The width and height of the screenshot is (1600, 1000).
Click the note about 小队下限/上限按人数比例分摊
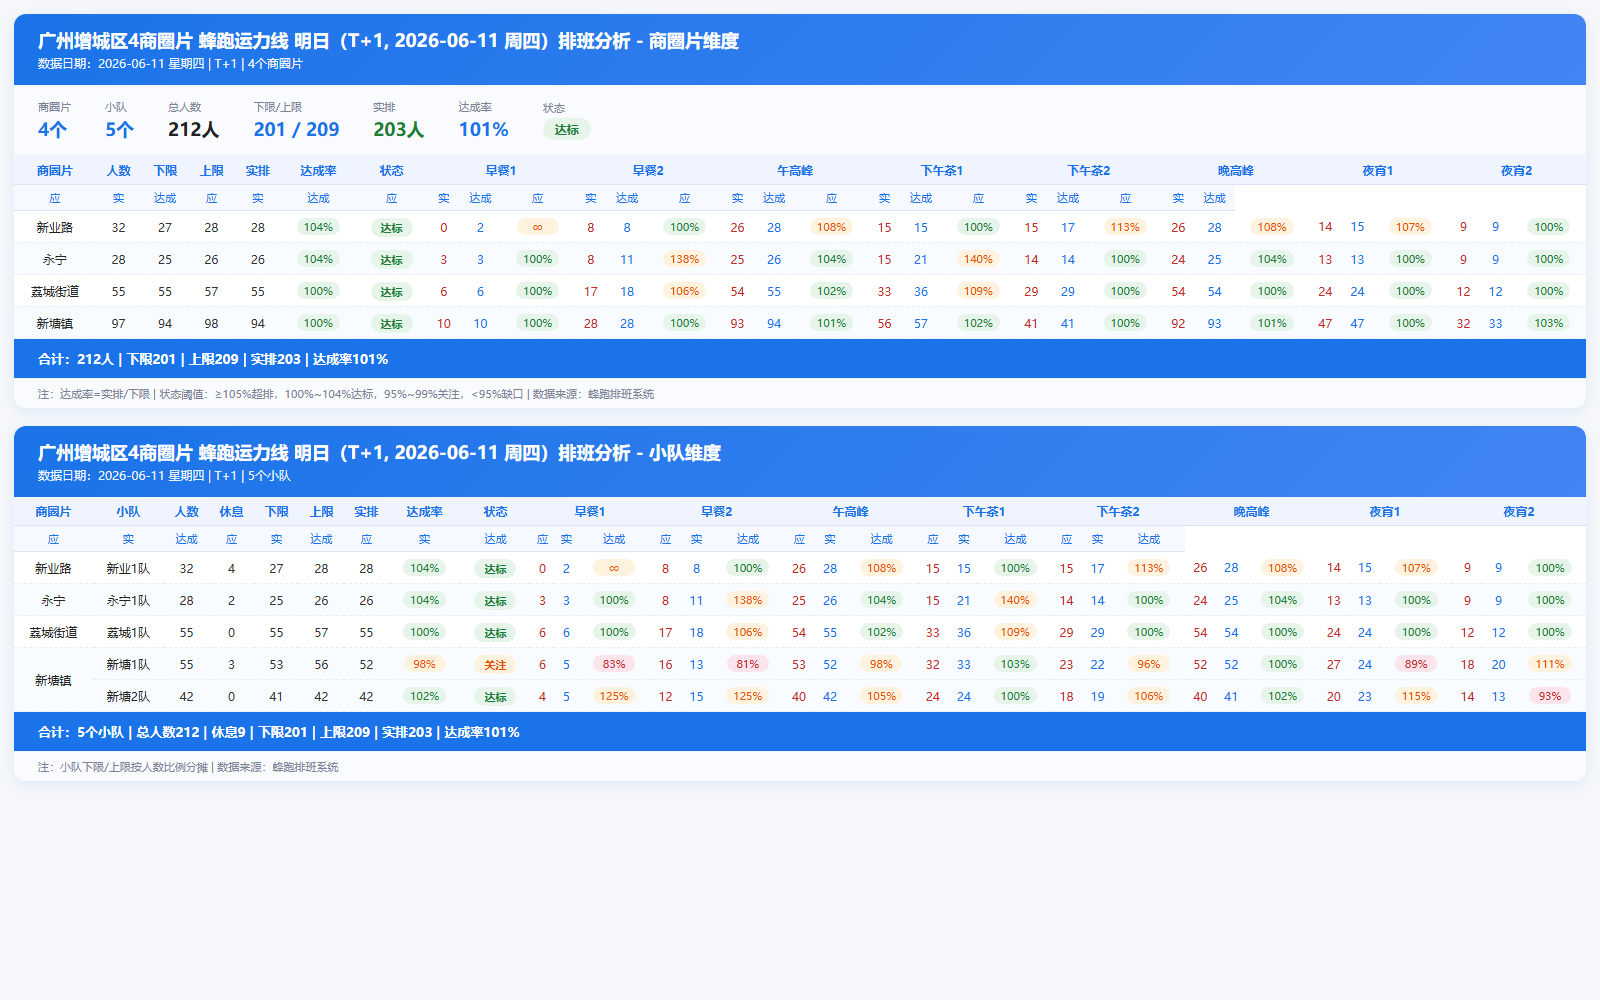pos(188,767)
